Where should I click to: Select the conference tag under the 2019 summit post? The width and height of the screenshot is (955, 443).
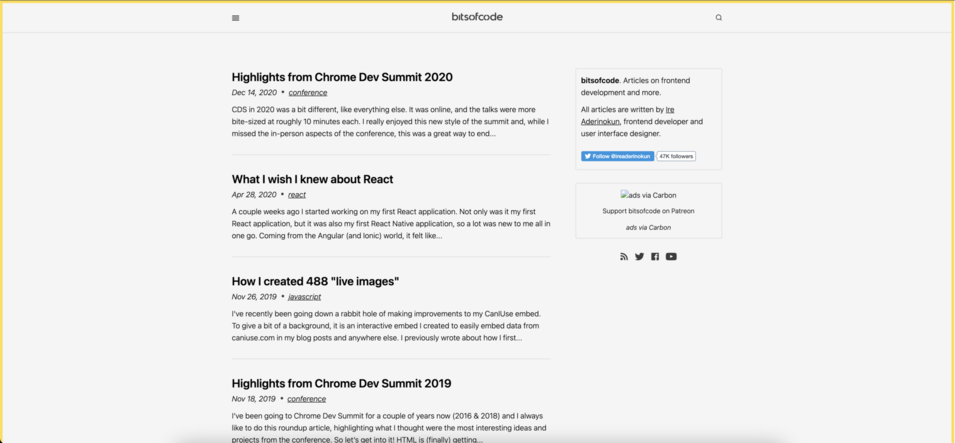306,399
